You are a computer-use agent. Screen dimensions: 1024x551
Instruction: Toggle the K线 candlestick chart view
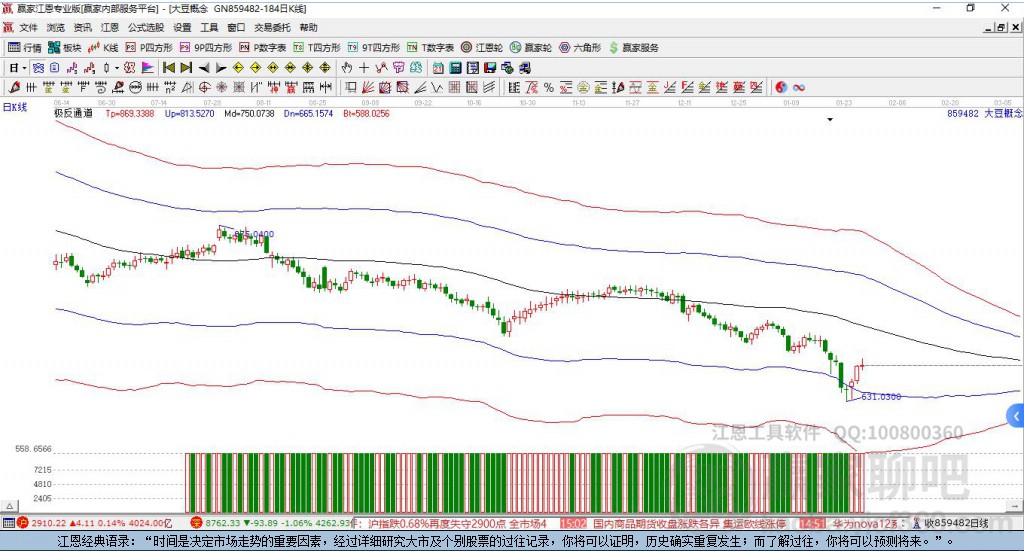pyautogui.click(x=103, y=47)
